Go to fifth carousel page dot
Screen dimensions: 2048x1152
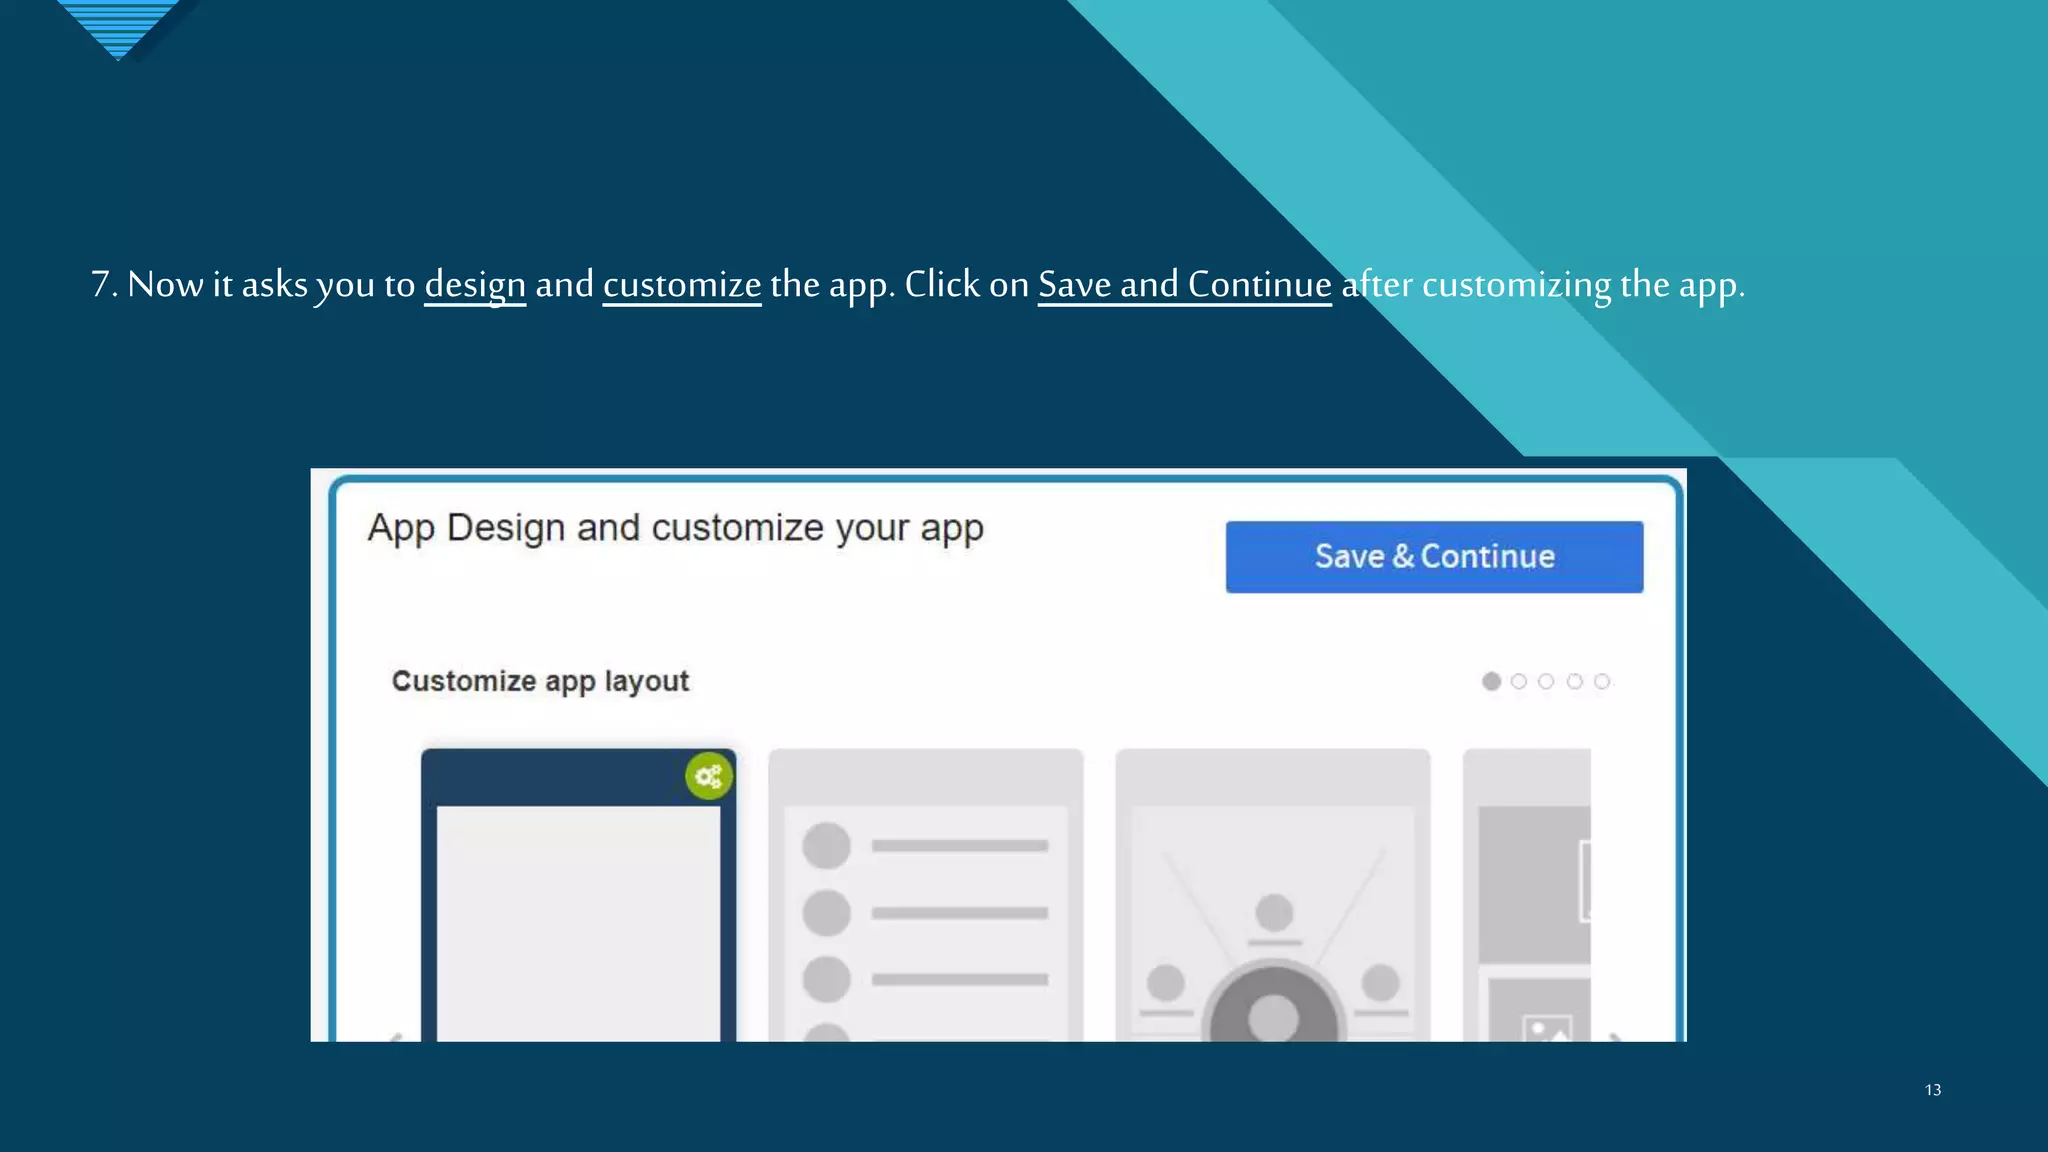1602,681
